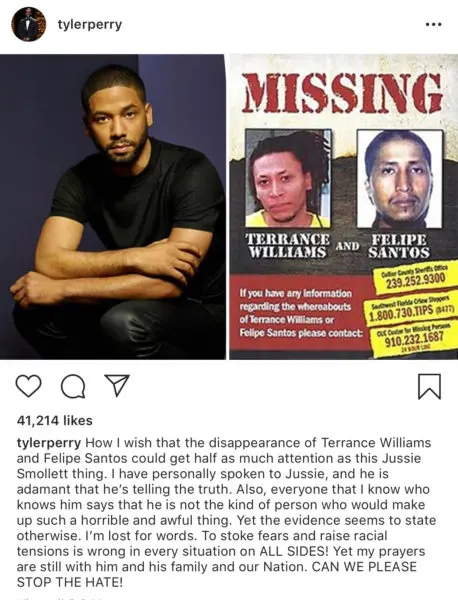458x600 pixels.
Task: Click the red MISSING headline on the poster
Action: point(342,93)
